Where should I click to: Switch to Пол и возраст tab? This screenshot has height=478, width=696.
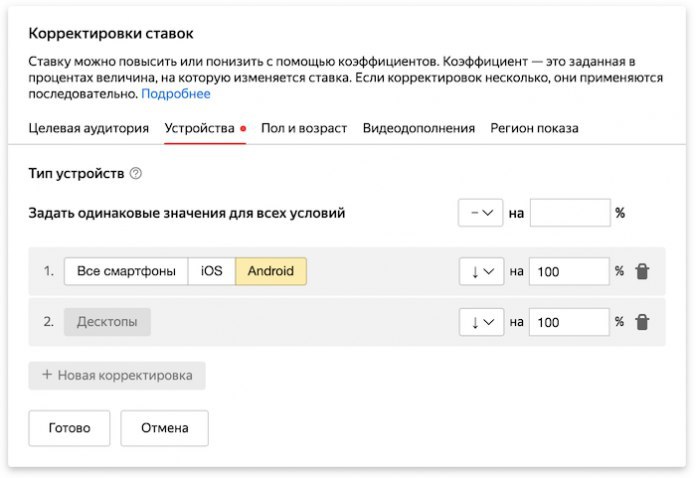(x=304, y=128)
